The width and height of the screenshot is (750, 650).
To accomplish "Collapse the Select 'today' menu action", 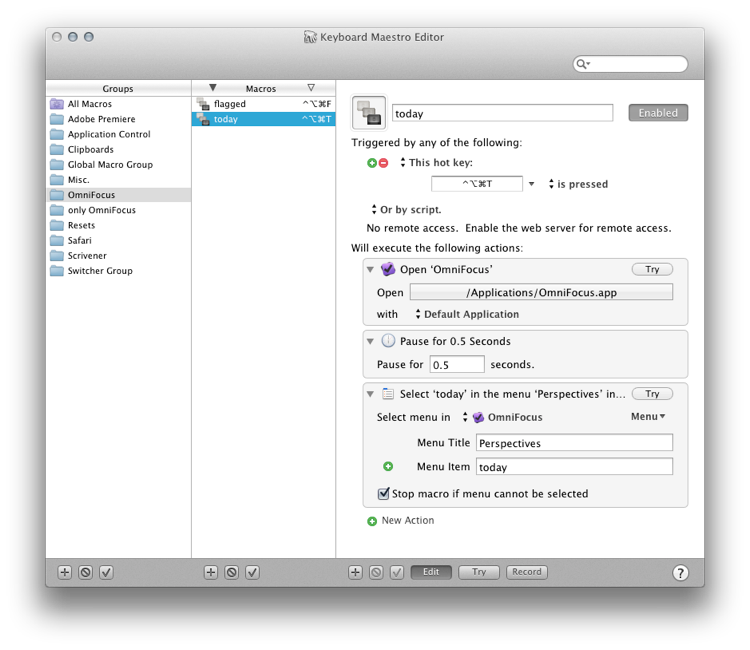I will (370, 394).
